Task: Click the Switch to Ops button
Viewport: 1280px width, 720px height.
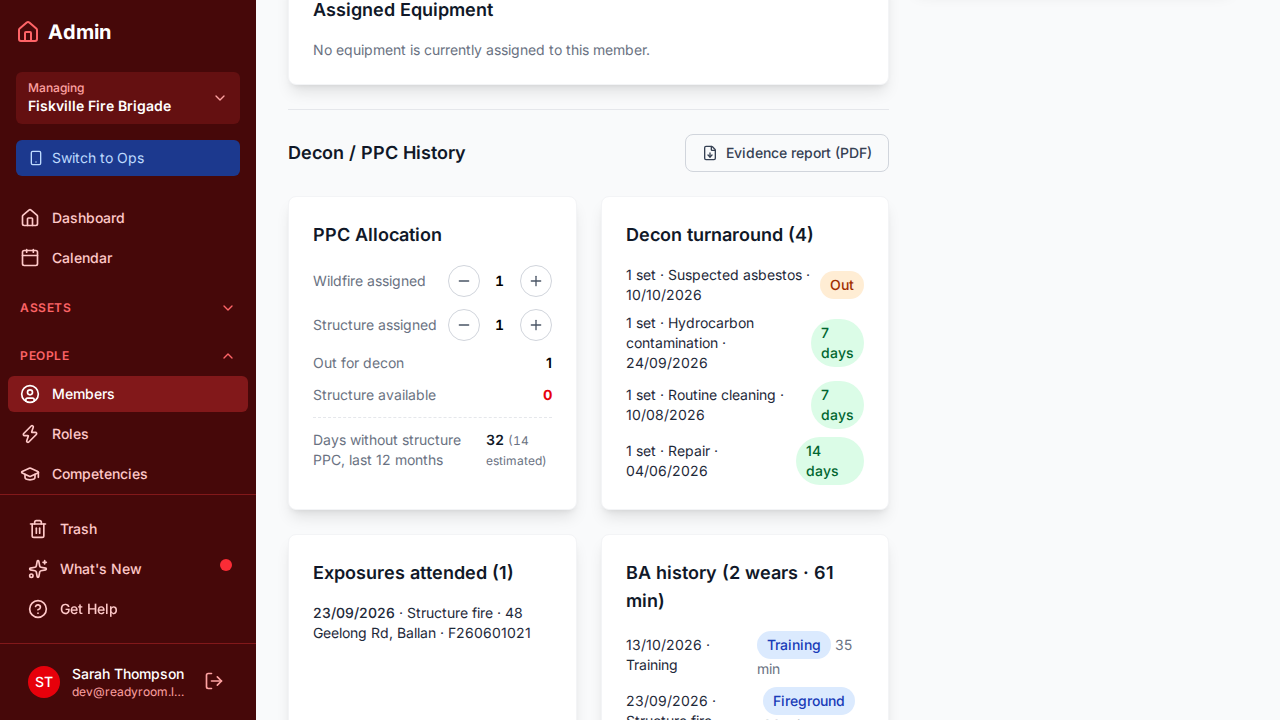Action: tap(128, 158)
